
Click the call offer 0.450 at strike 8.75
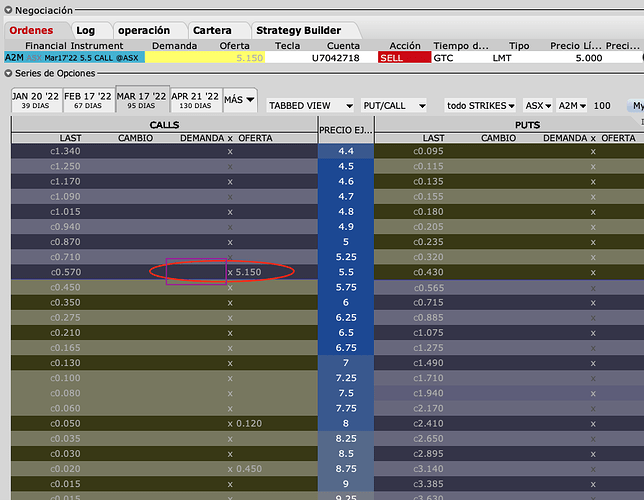249,469
